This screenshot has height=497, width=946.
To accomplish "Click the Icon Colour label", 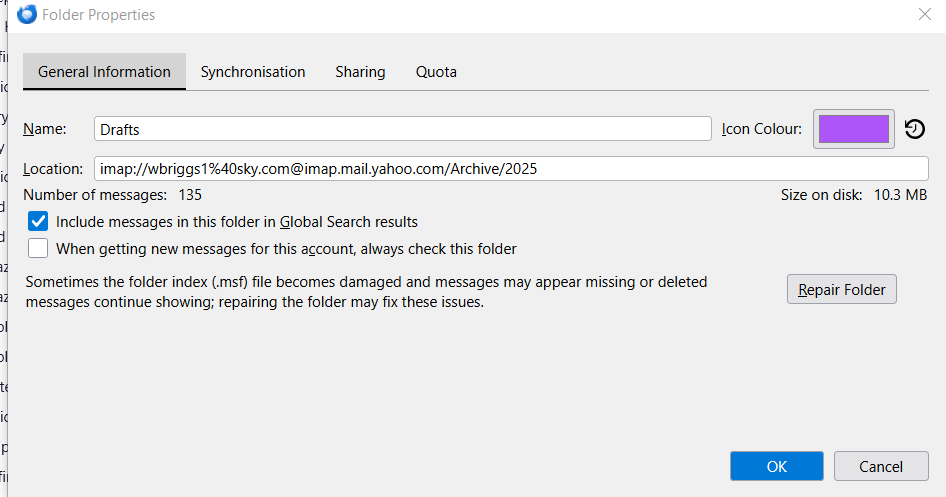I will click(x=762, y=129).
